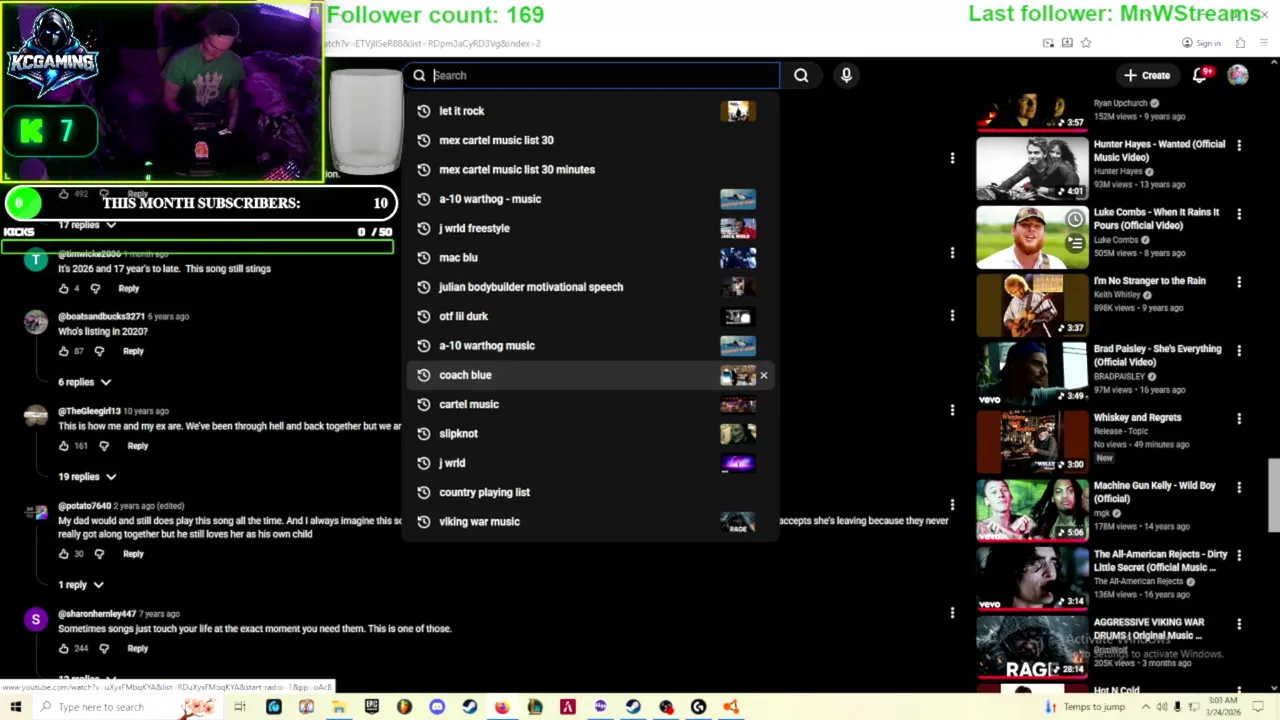The width and height of the screenshot is (1280, 720).
Task: Open more options for Luke Combs video
Action: tap(1239, 214)
